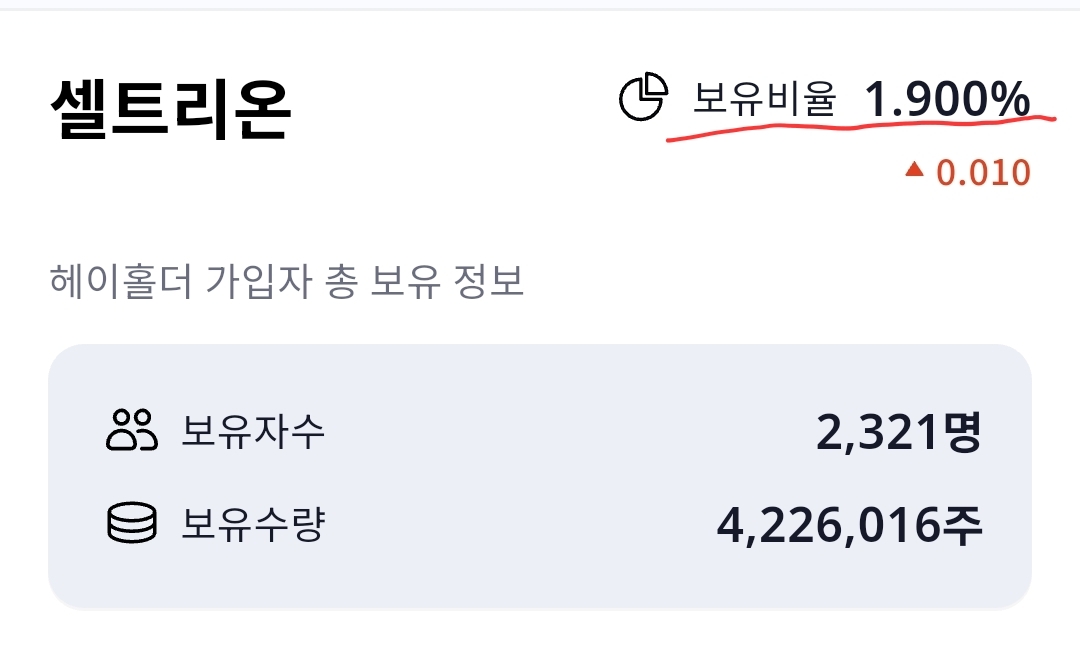Screen dimensions: 1080x648
Task: Tap the 헤이홀더 가입자 총 보유 정보 heading
Action: tap(287, 281)
